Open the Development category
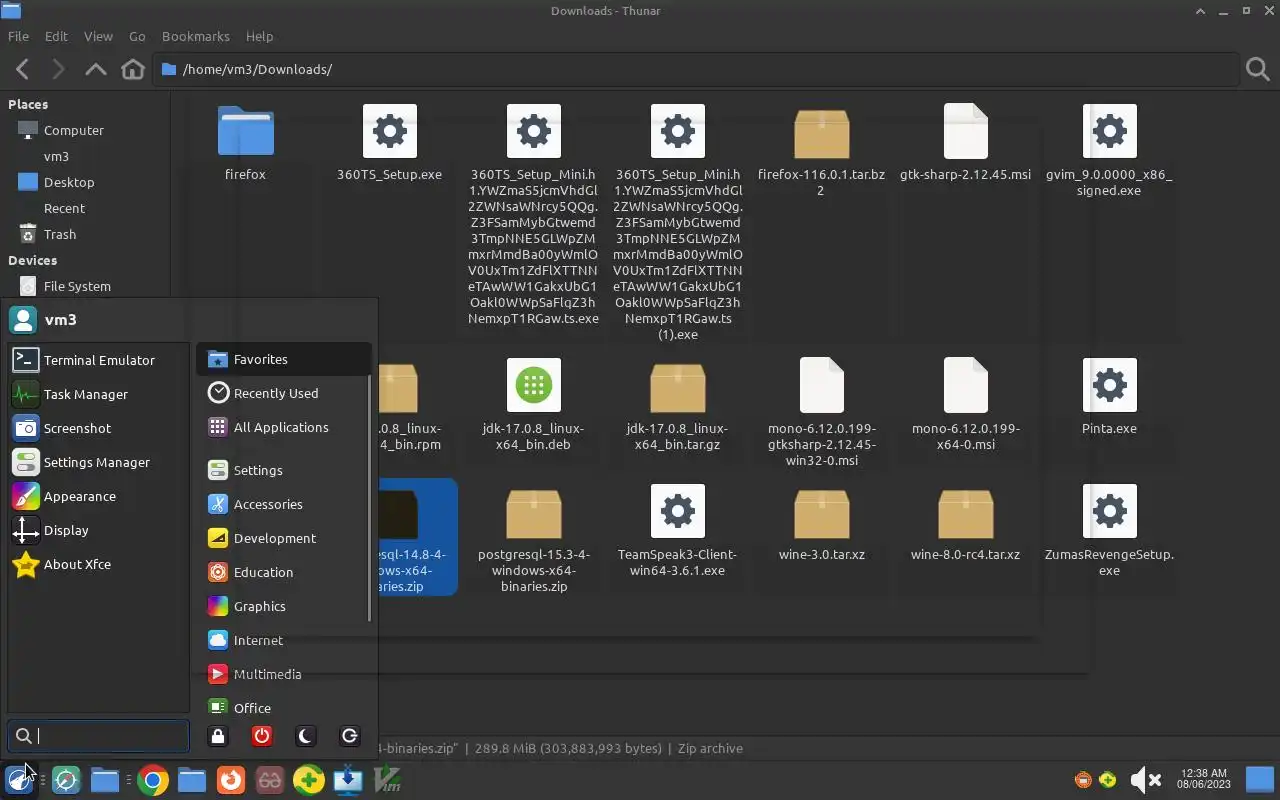Image resolution: width=1280 pixels, height=800 pixels. 284,538
